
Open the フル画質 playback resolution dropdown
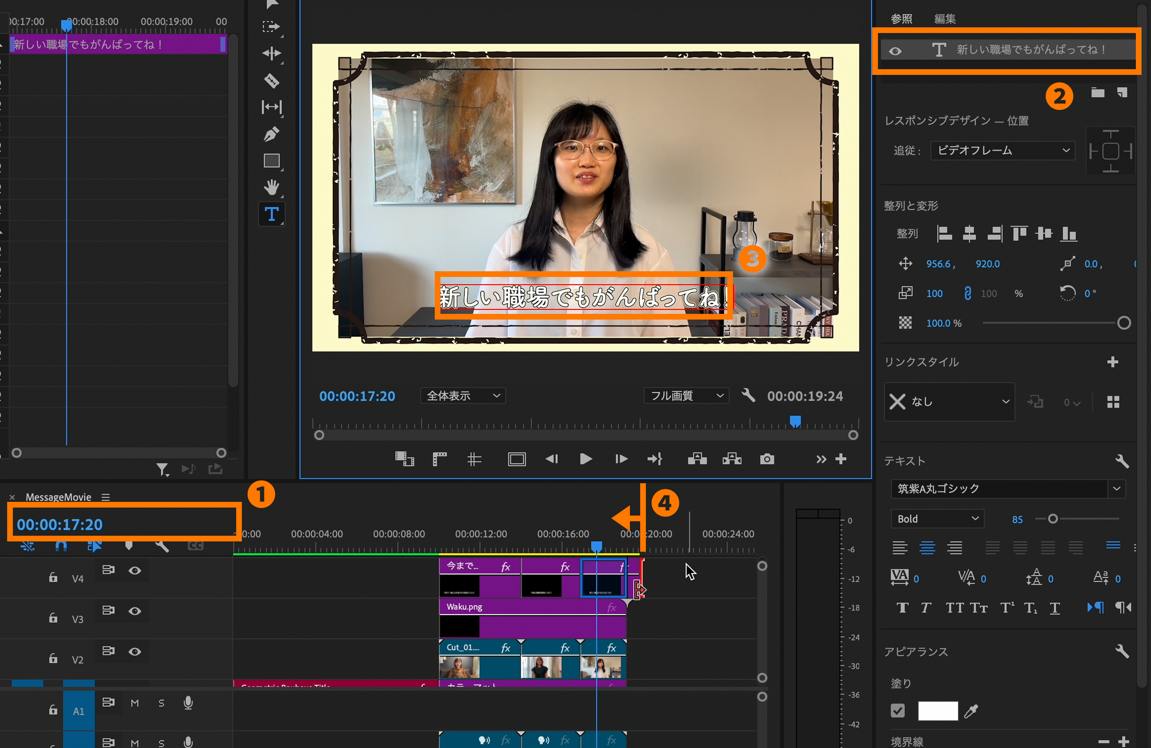(x=686, y=396)
